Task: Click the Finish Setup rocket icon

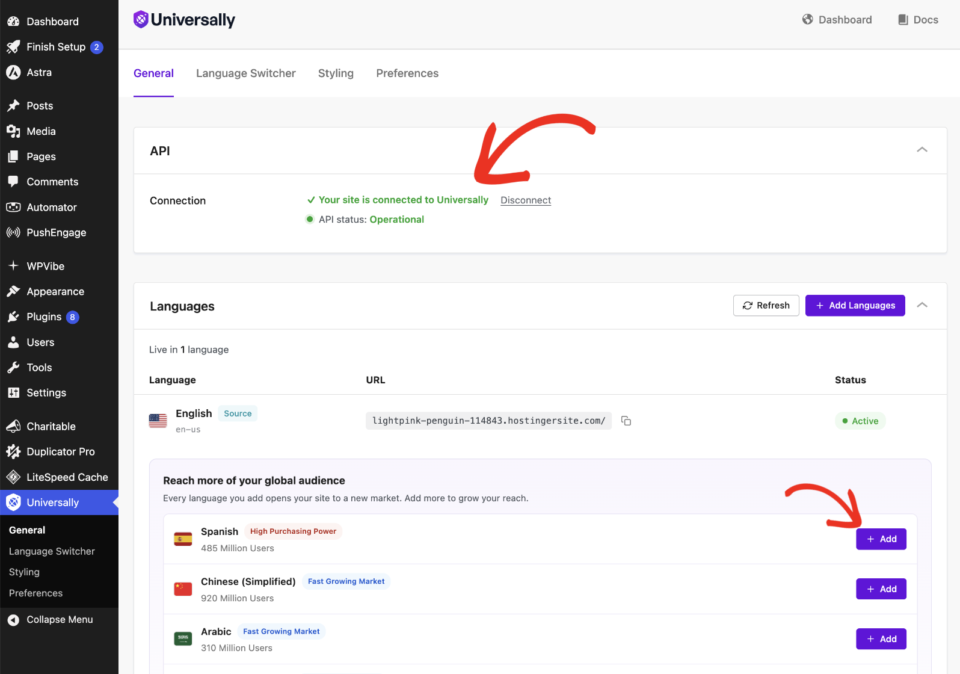Action: (x=13, y=47)
